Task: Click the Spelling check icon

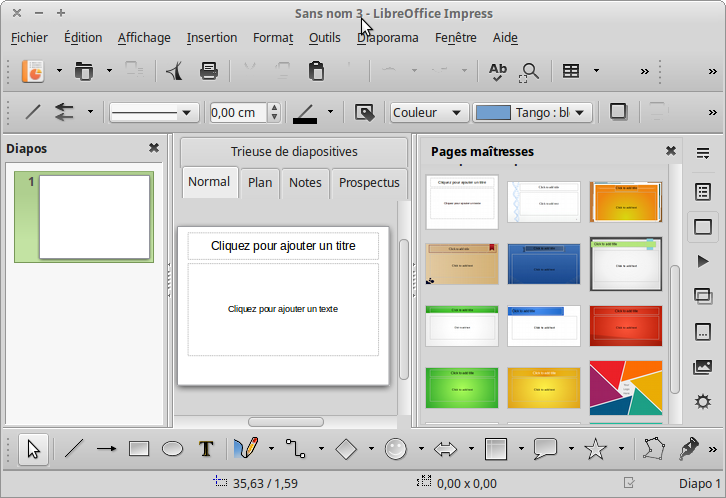Action: click(497, 71)
